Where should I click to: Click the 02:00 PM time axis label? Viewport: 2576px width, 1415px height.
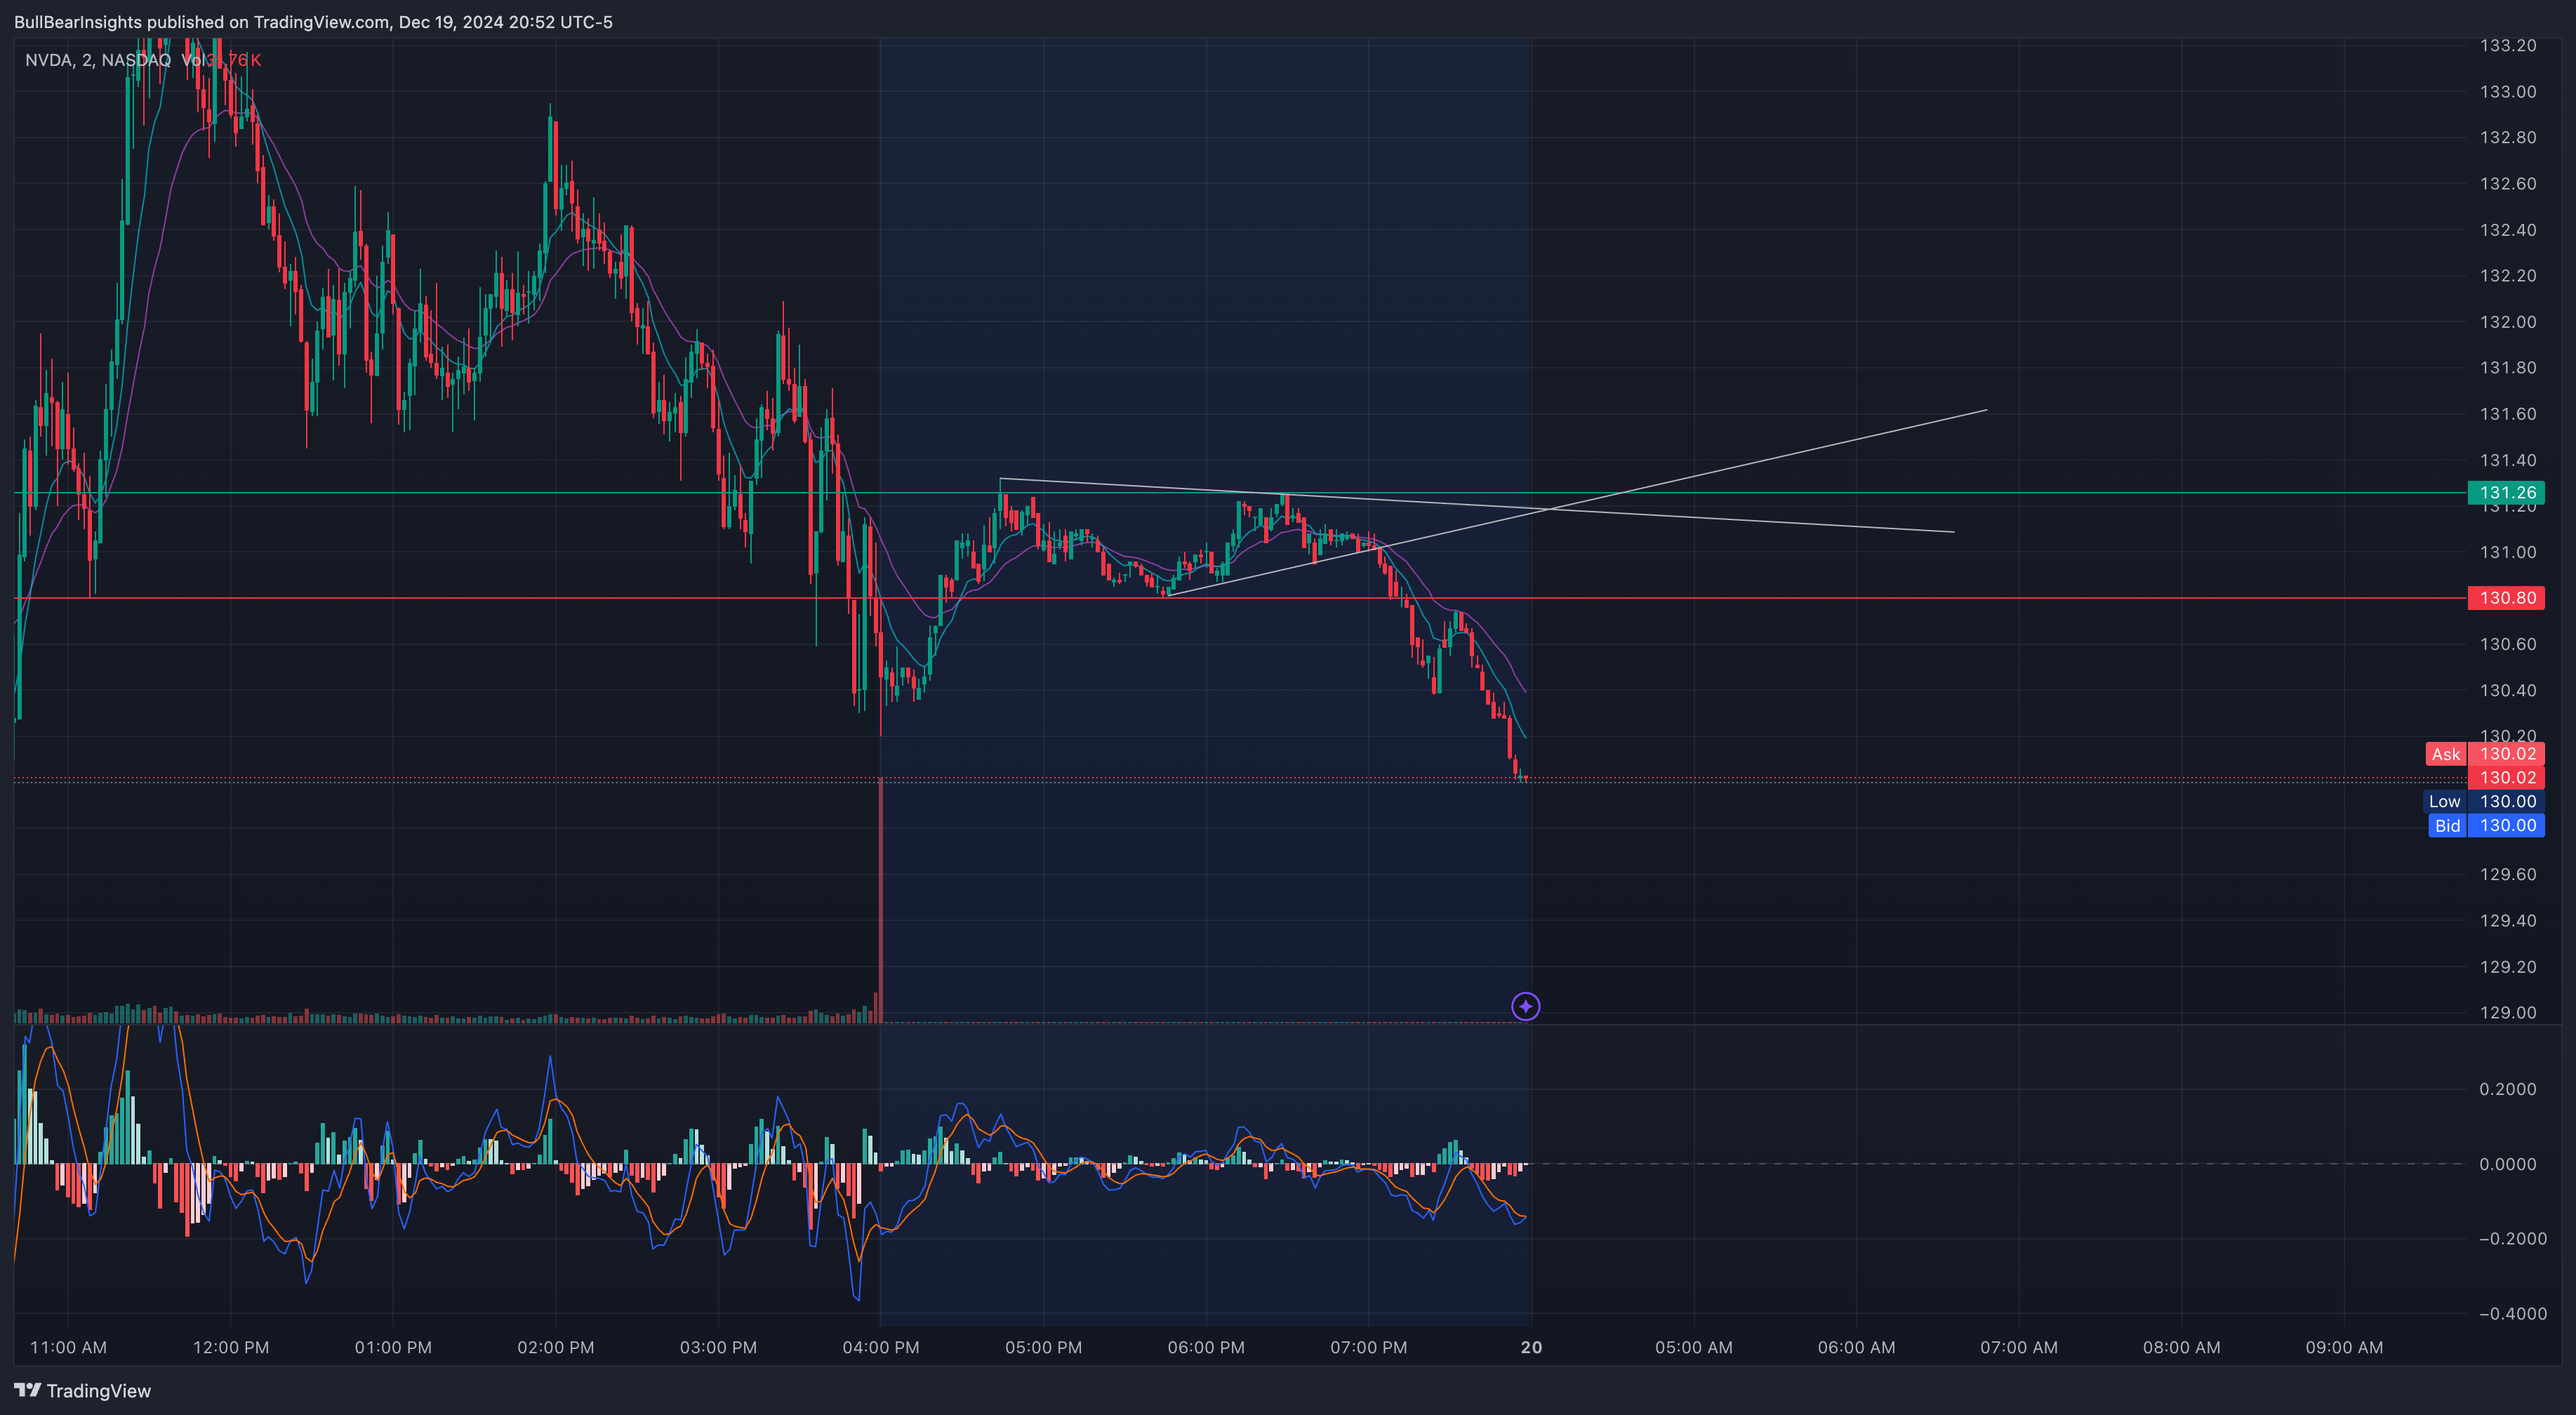(555, 1347)
